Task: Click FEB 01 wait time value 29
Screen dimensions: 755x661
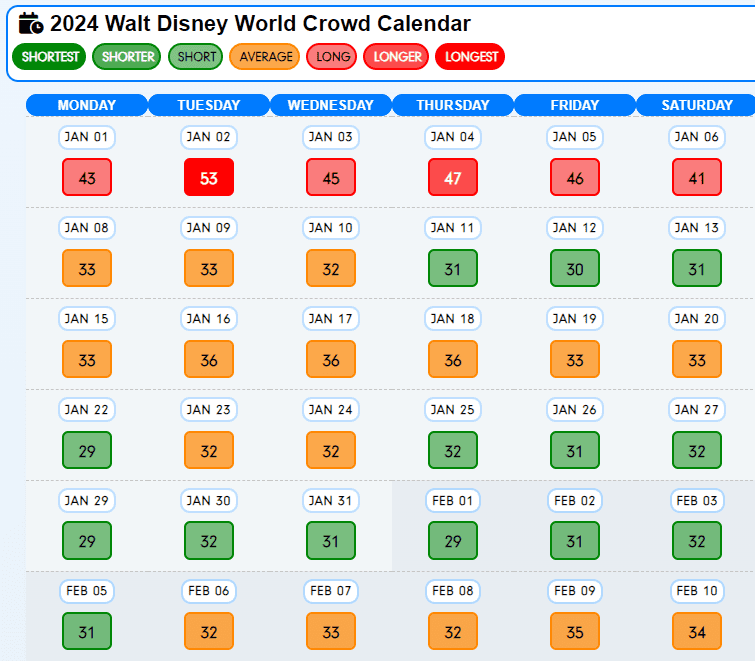Action: point(453,541)
